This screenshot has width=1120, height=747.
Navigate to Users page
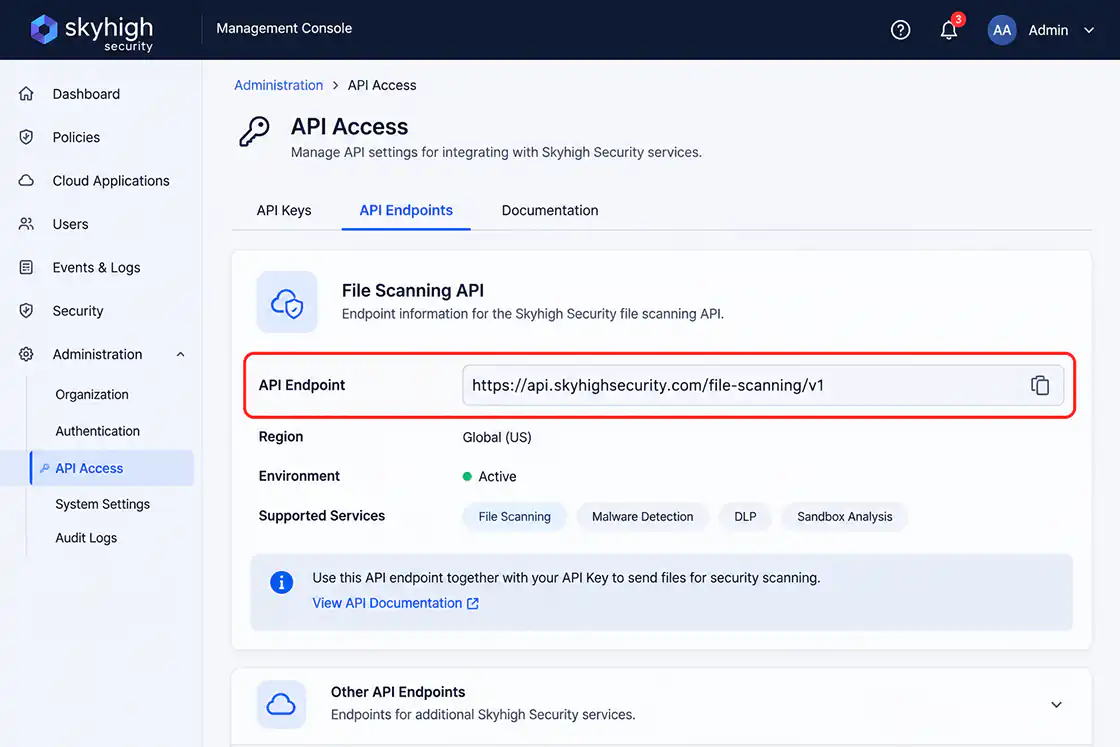[70, 224]
